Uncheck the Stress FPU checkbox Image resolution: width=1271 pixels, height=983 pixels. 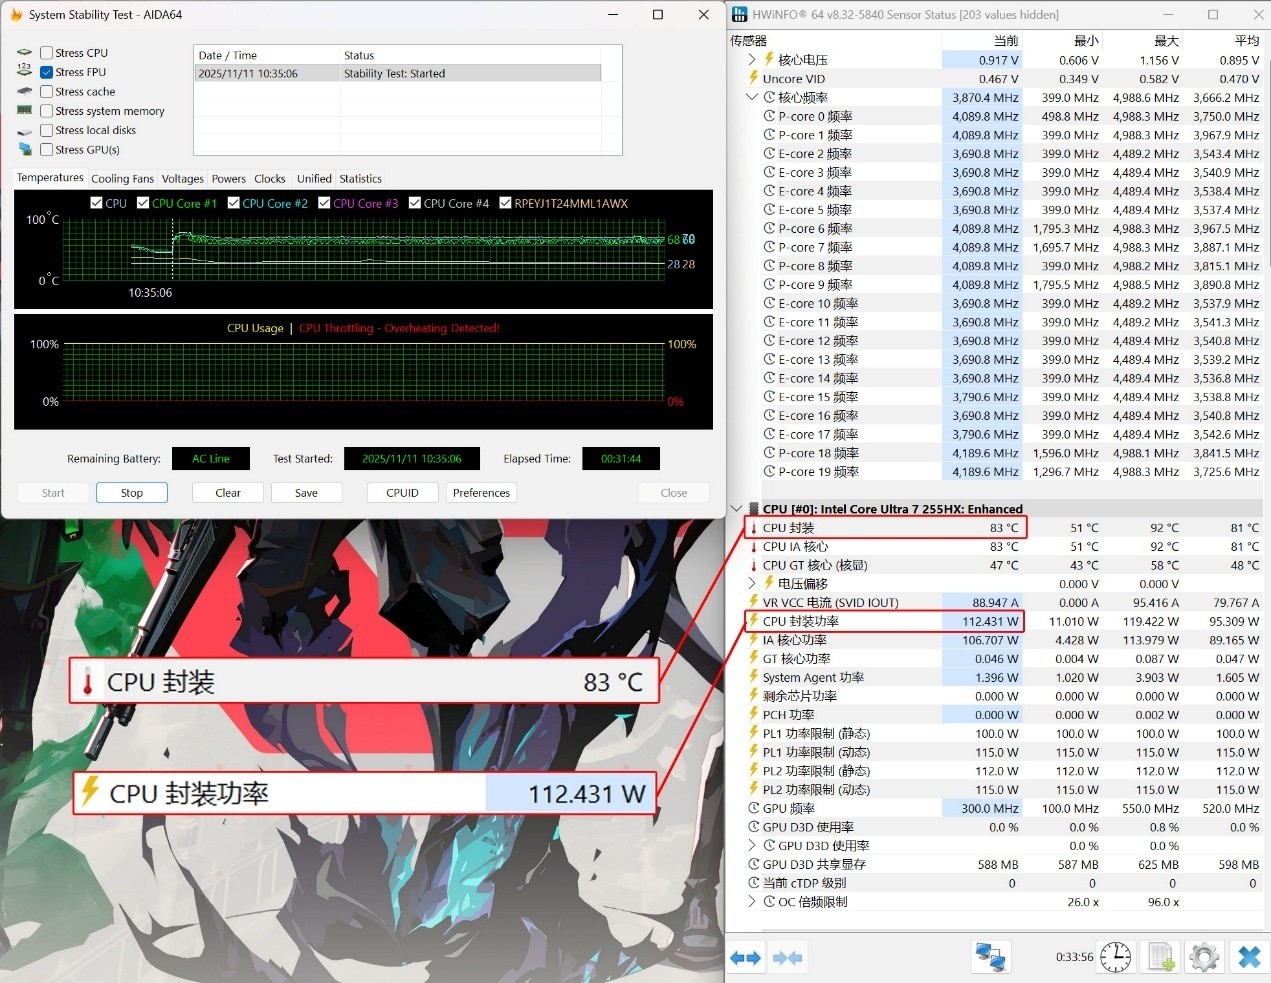click(x=46, y=72)
